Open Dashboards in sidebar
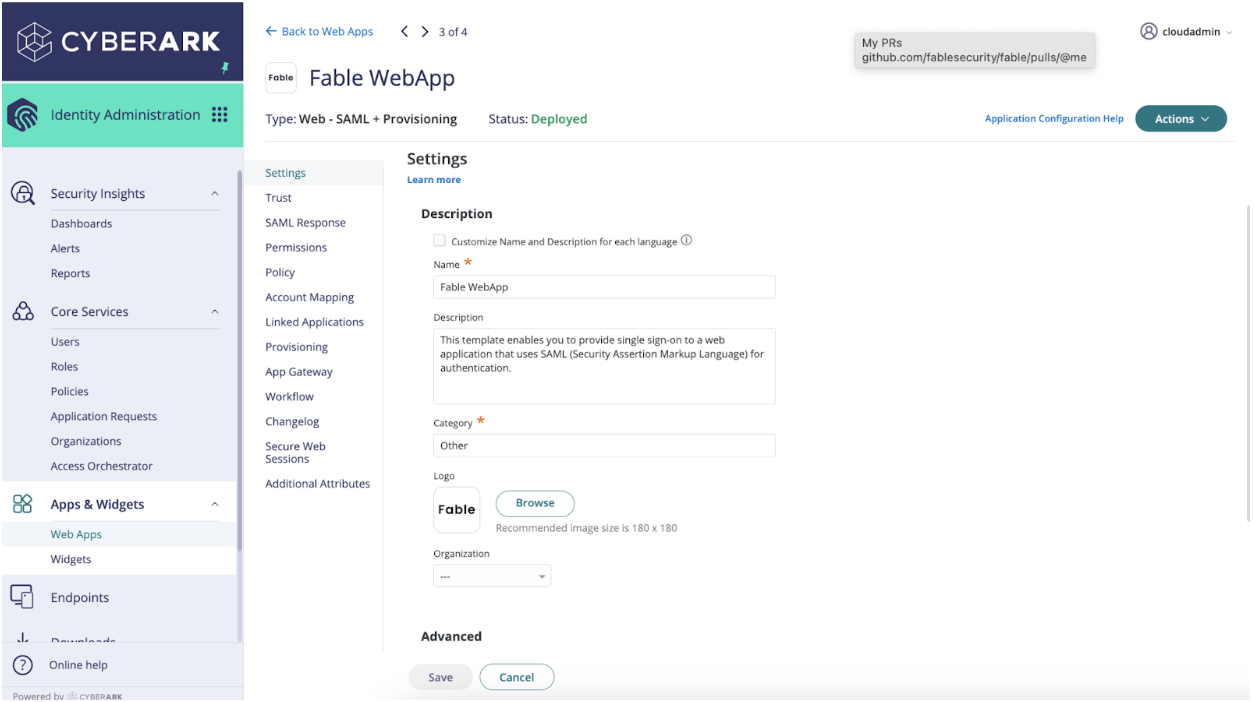Screen dimensions: 1254x702 (x=81, y=224)
